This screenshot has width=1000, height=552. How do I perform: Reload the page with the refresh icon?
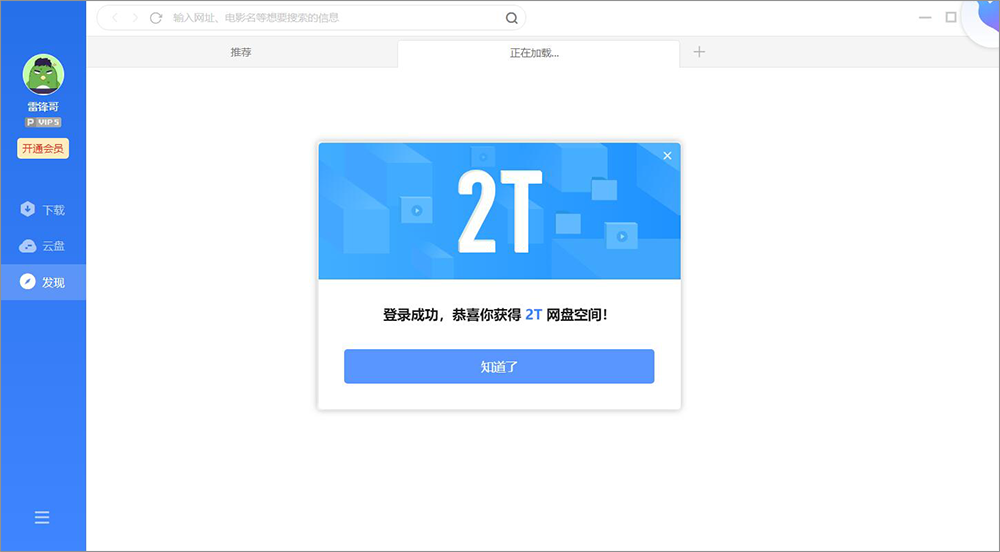pos(156,18)
